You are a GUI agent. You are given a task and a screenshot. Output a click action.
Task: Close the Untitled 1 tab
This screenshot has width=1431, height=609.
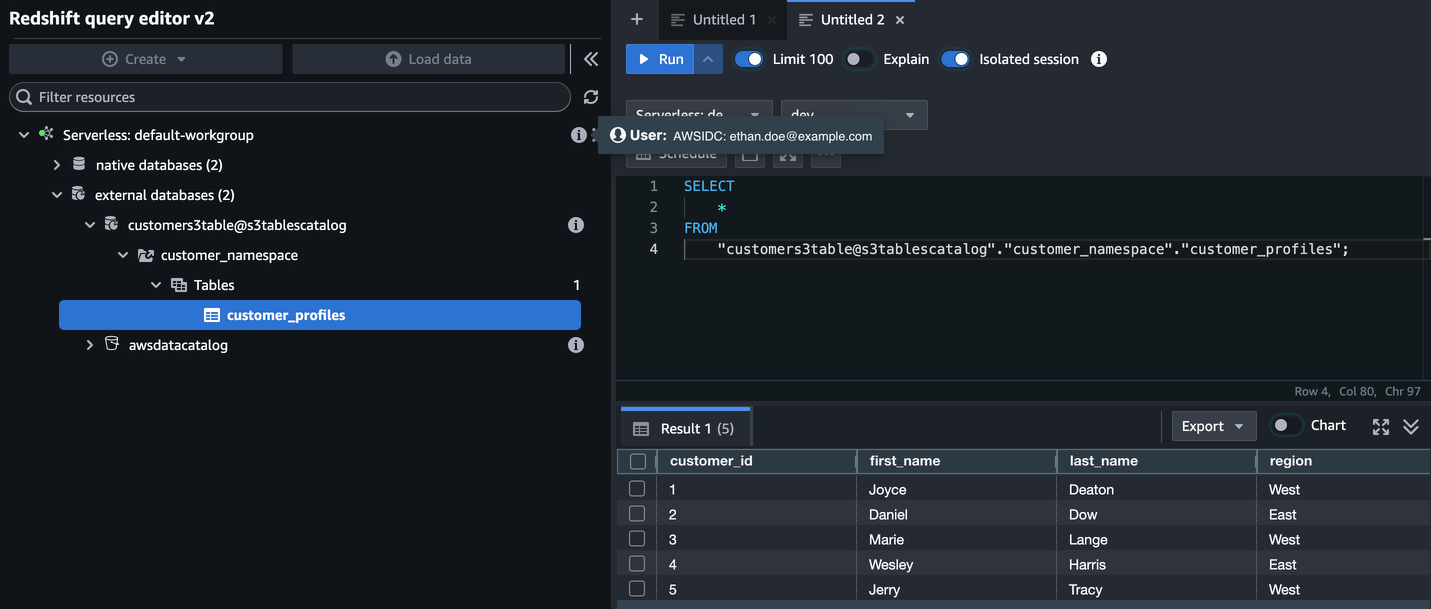[772, 20]
